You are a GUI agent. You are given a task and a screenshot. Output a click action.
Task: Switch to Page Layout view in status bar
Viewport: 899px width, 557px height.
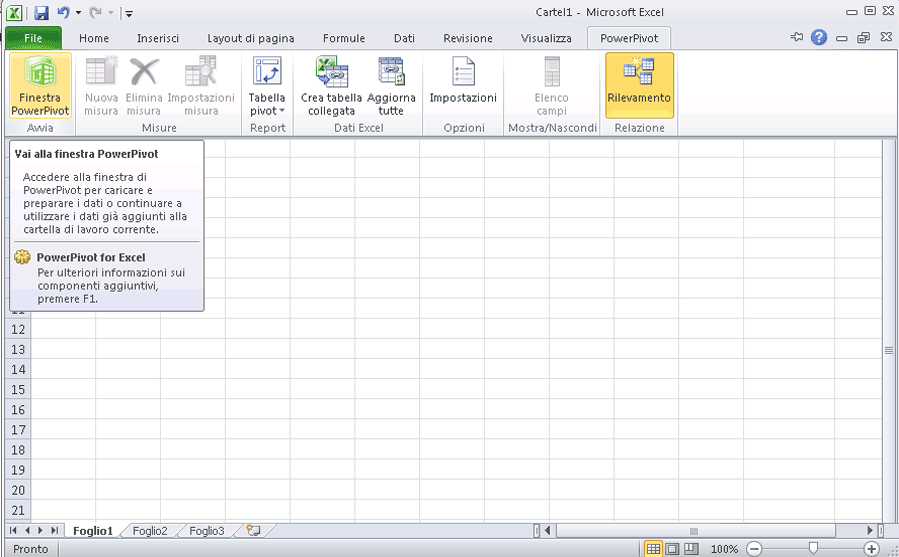[x=672, y=549]
